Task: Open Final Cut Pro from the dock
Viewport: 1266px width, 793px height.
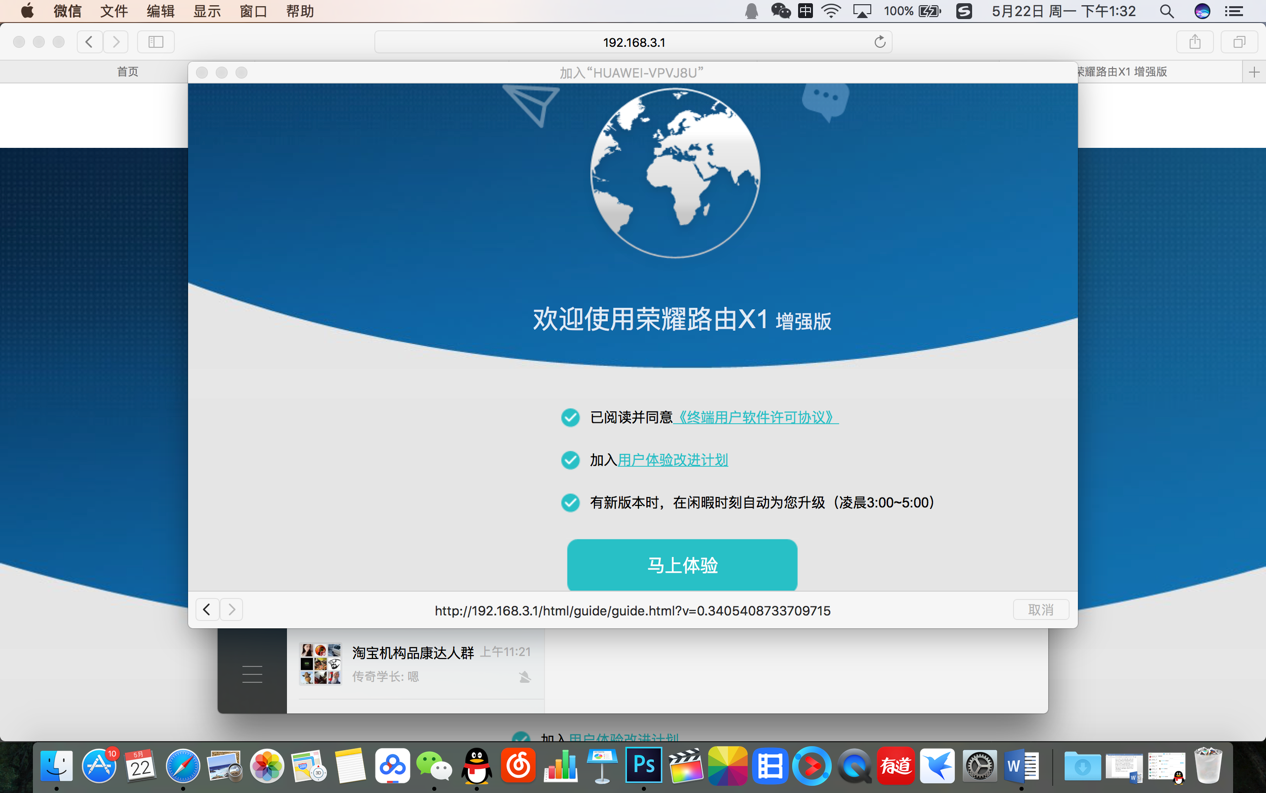Action: 686,766
